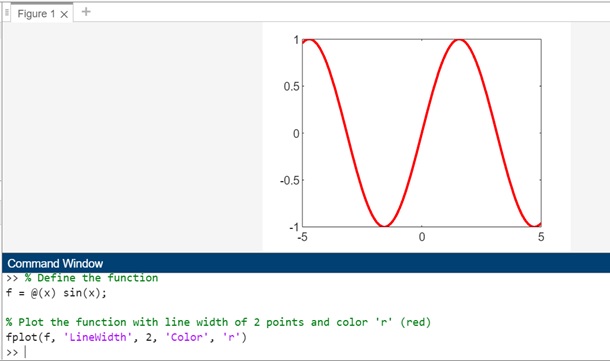Image resolution: width=610 pixels, height=361 pixels.
Task: Click the Command Window title bar
Action: (306, 263)
